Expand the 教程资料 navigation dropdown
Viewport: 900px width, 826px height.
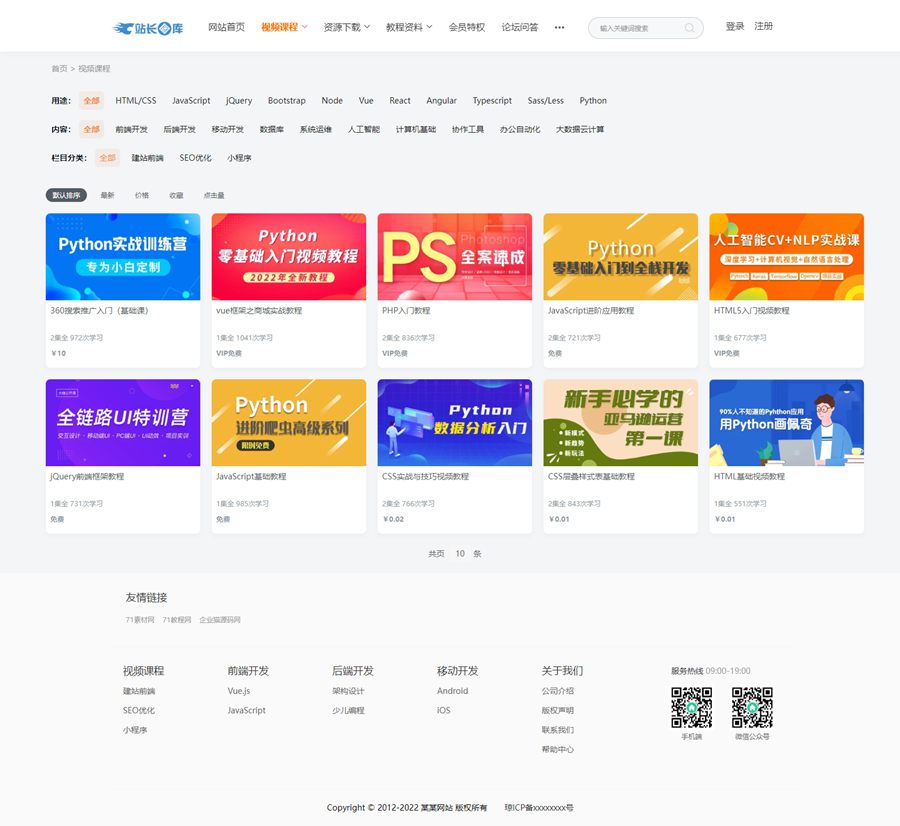point(409,28)
